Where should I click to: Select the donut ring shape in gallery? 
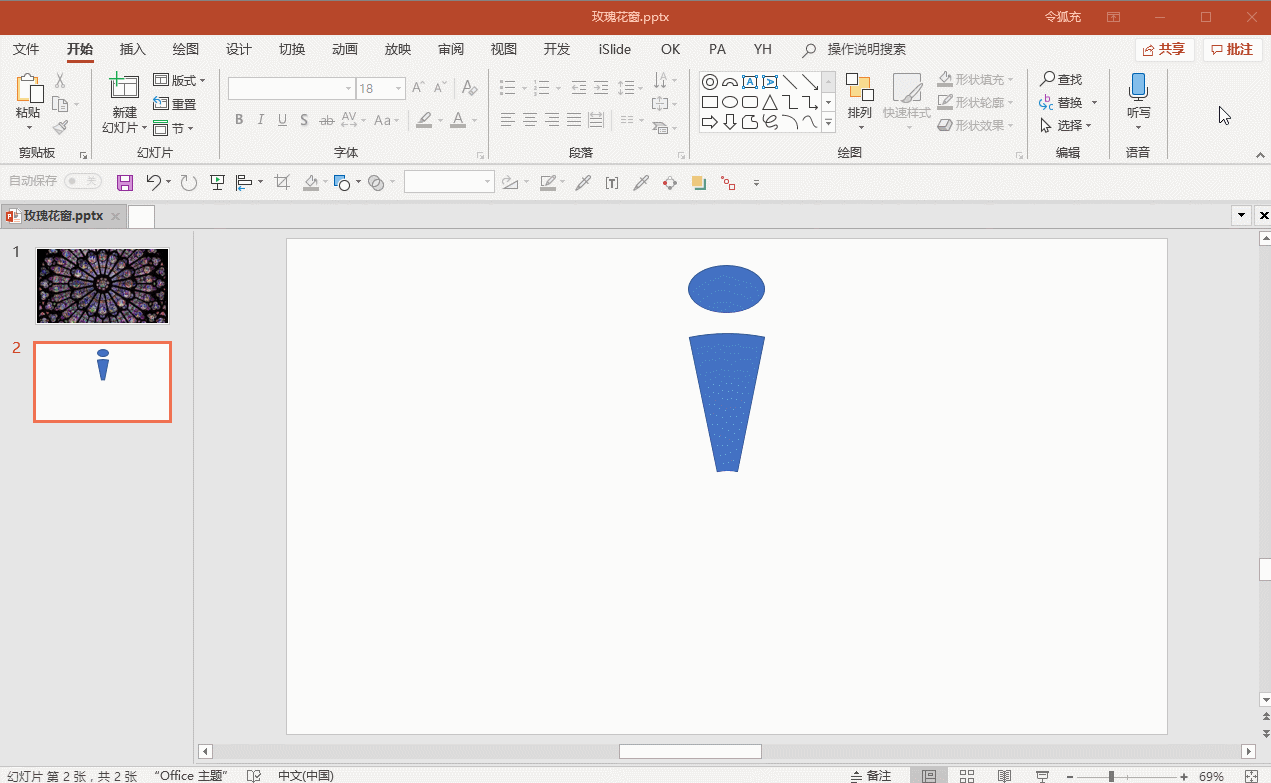pyautogui.click(x=710, y=82)
